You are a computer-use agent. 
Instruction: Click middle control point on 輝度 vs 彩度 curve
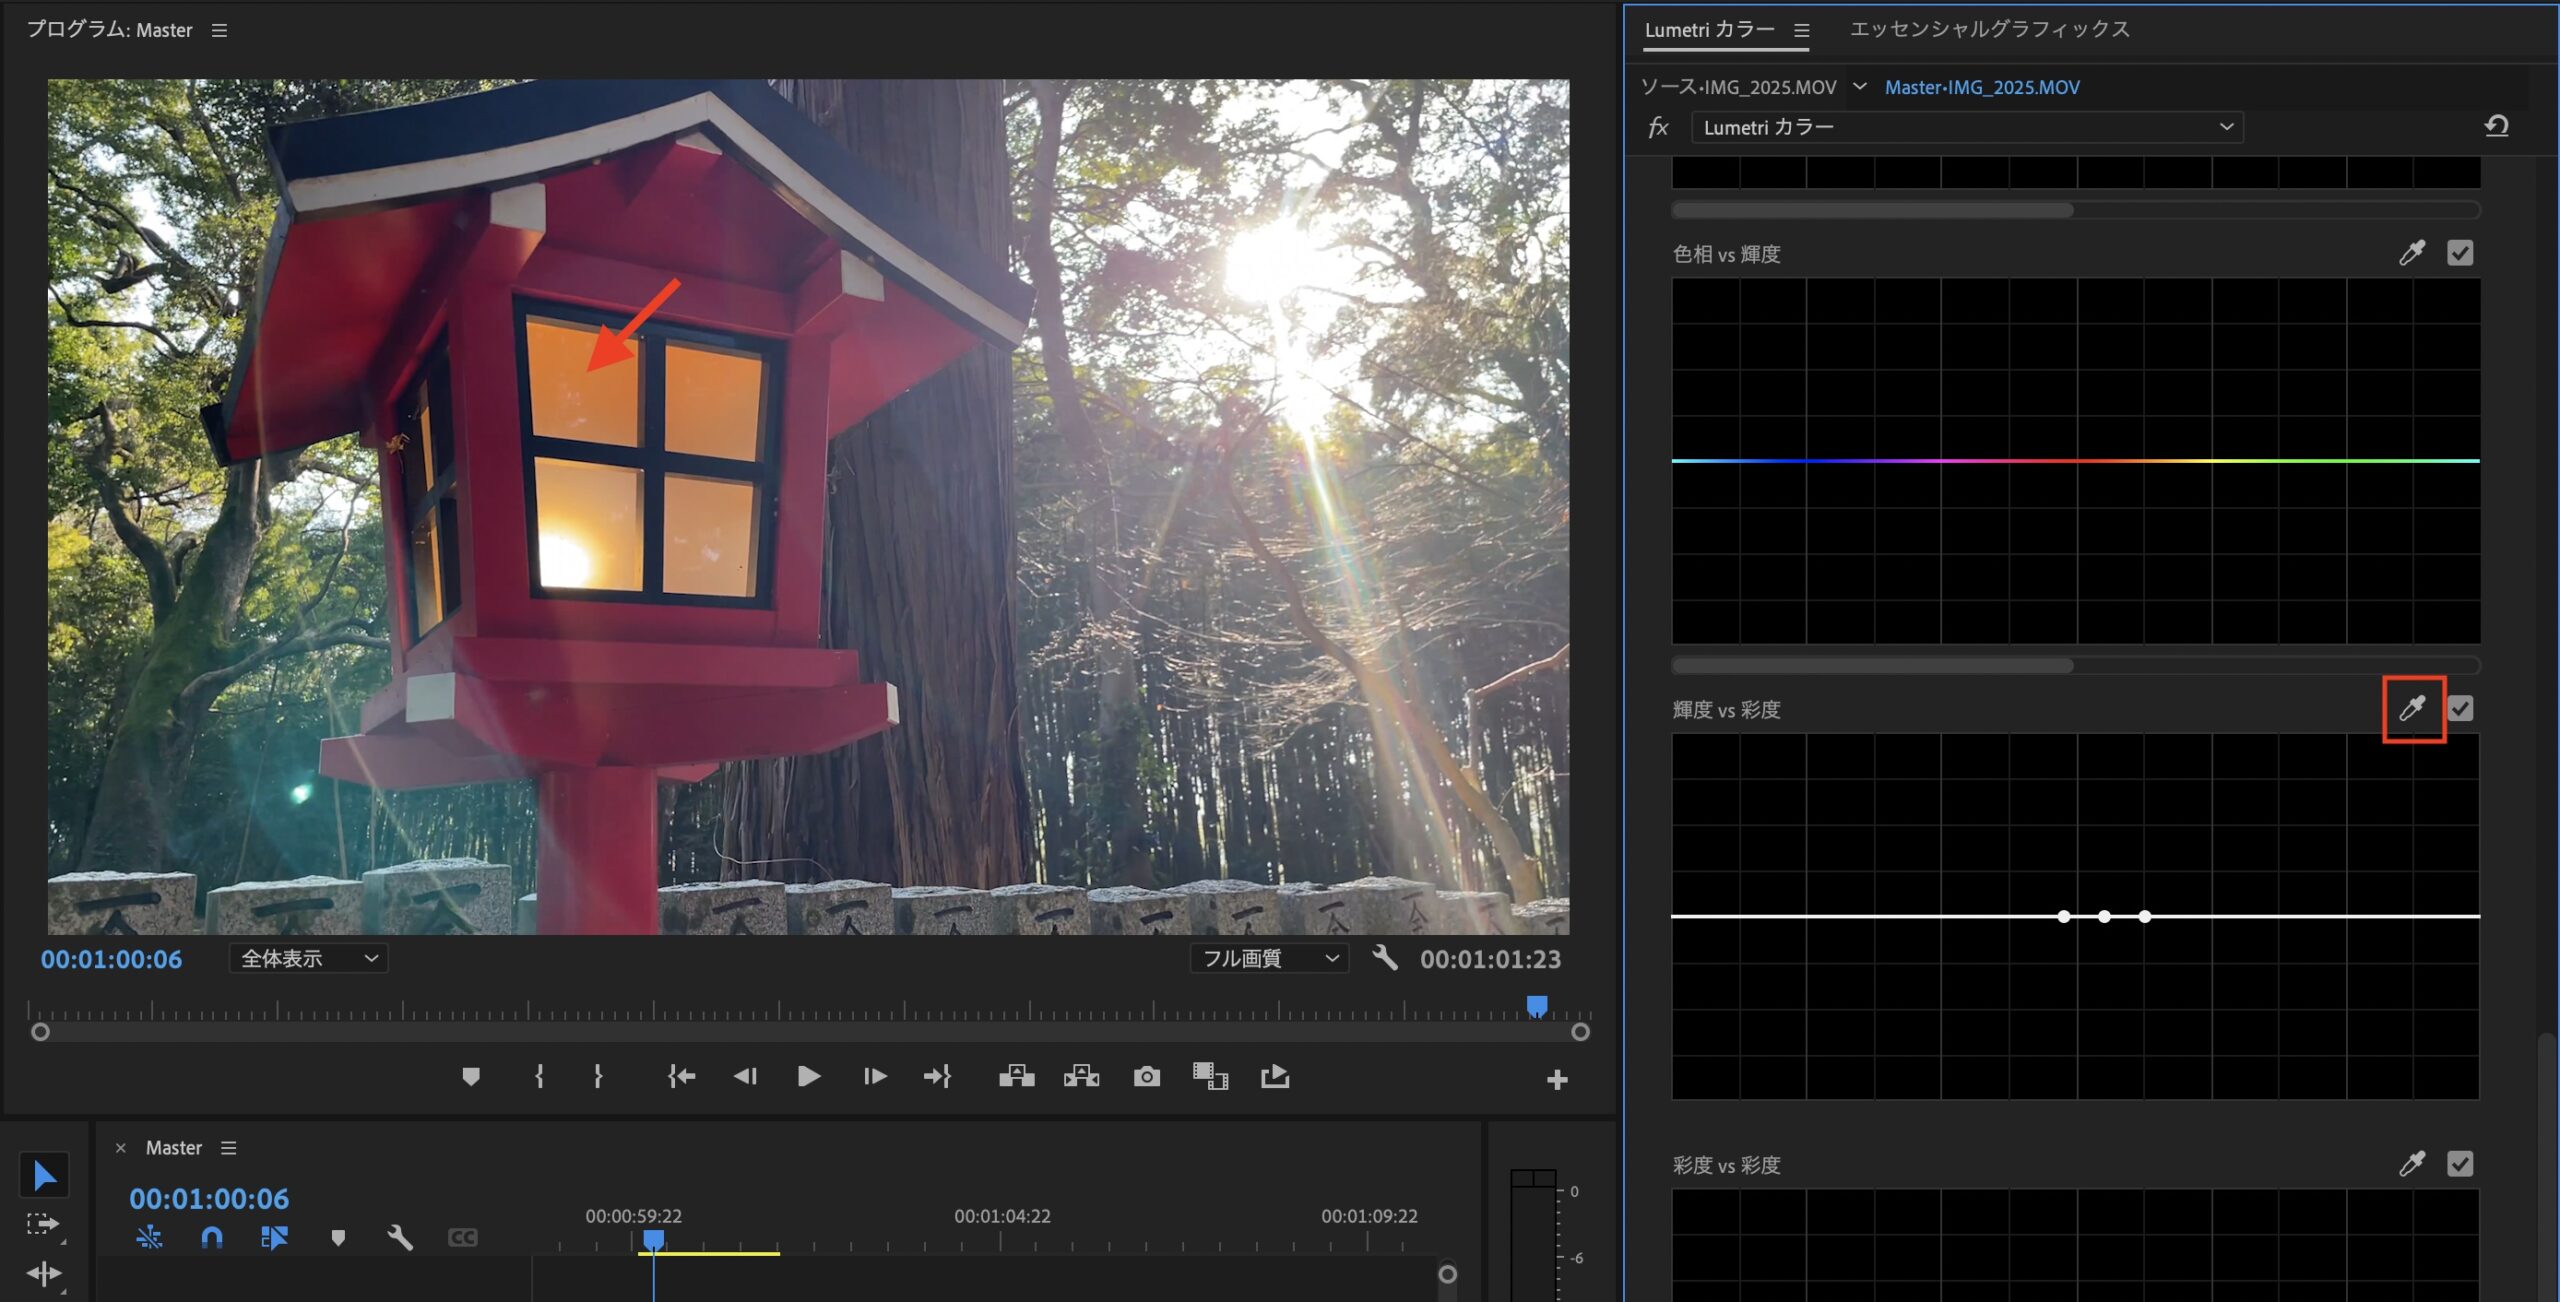click(2104, 916)
